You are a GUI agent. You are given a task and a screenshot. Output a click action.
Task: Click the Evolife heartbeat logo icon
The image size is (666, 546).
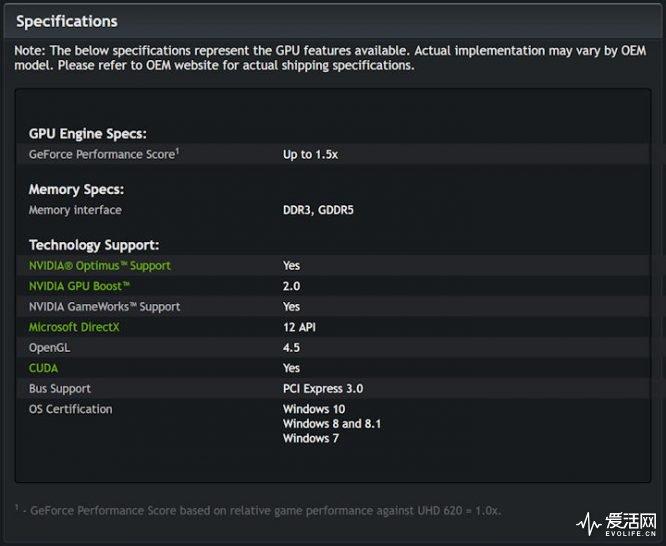click(588, 524)
